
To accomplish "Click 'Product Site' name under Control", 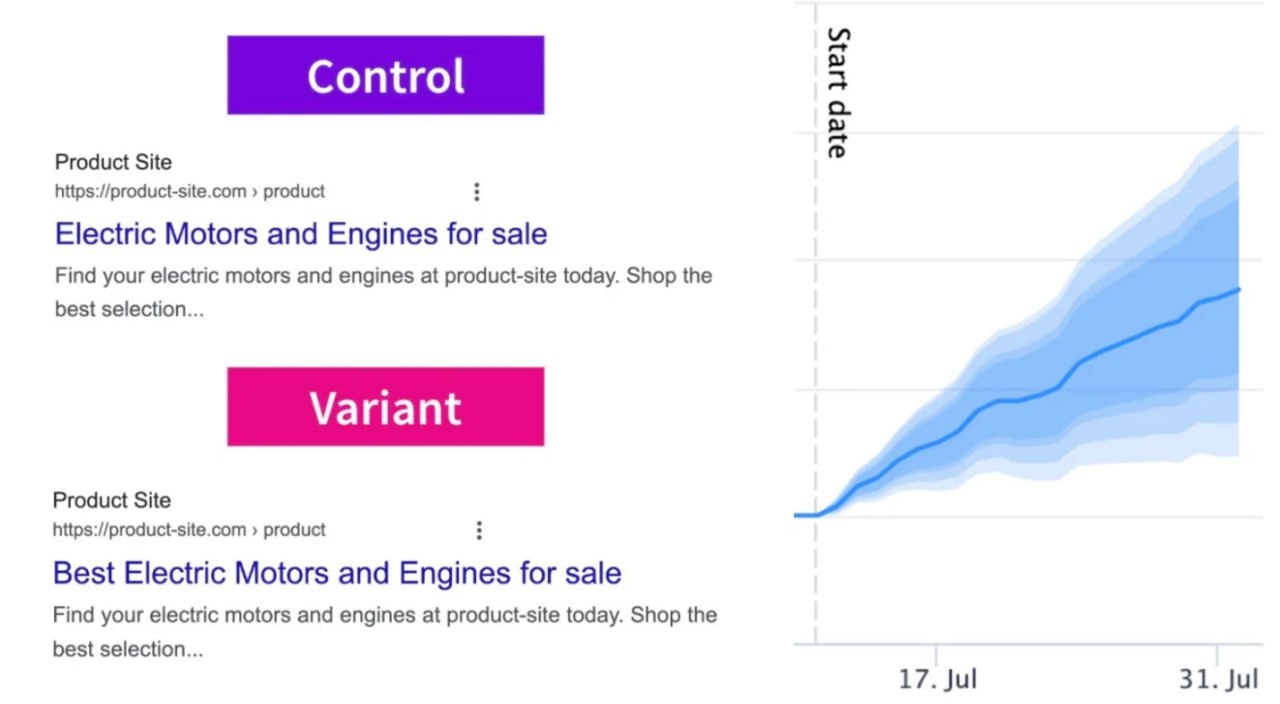I will [x=113, y=162].
